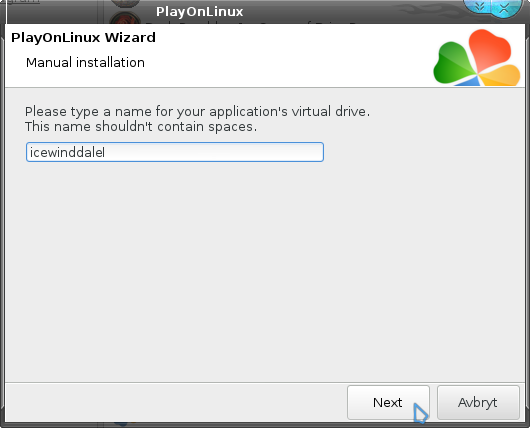Click the 'This name shouldn't contain spaces.' text
The width and height of the screenshot is (530, 428).
(x=141, y=127)
